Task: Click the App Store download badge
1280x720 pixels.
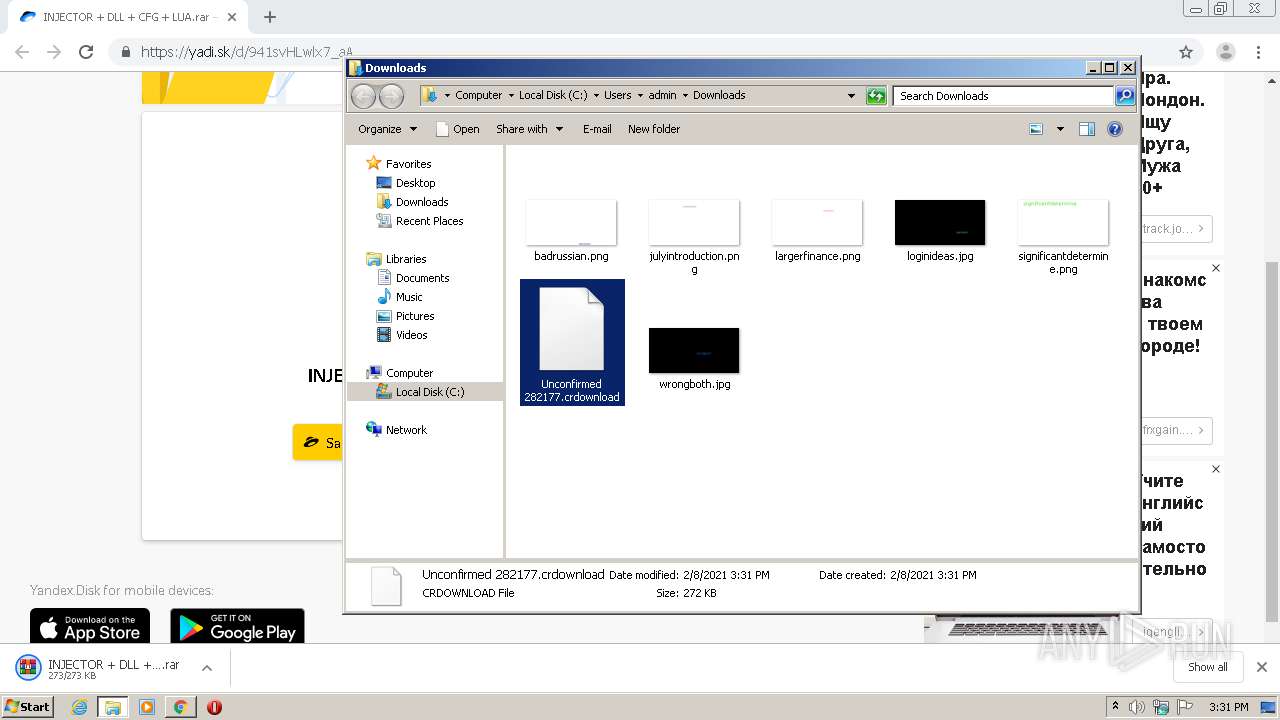Action: pyautogui.click(x=90, y=627)
